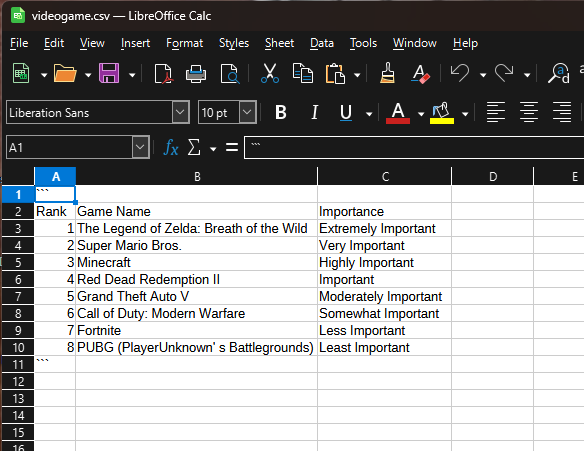Toggle Italic formatting

(x=314, y=112)
